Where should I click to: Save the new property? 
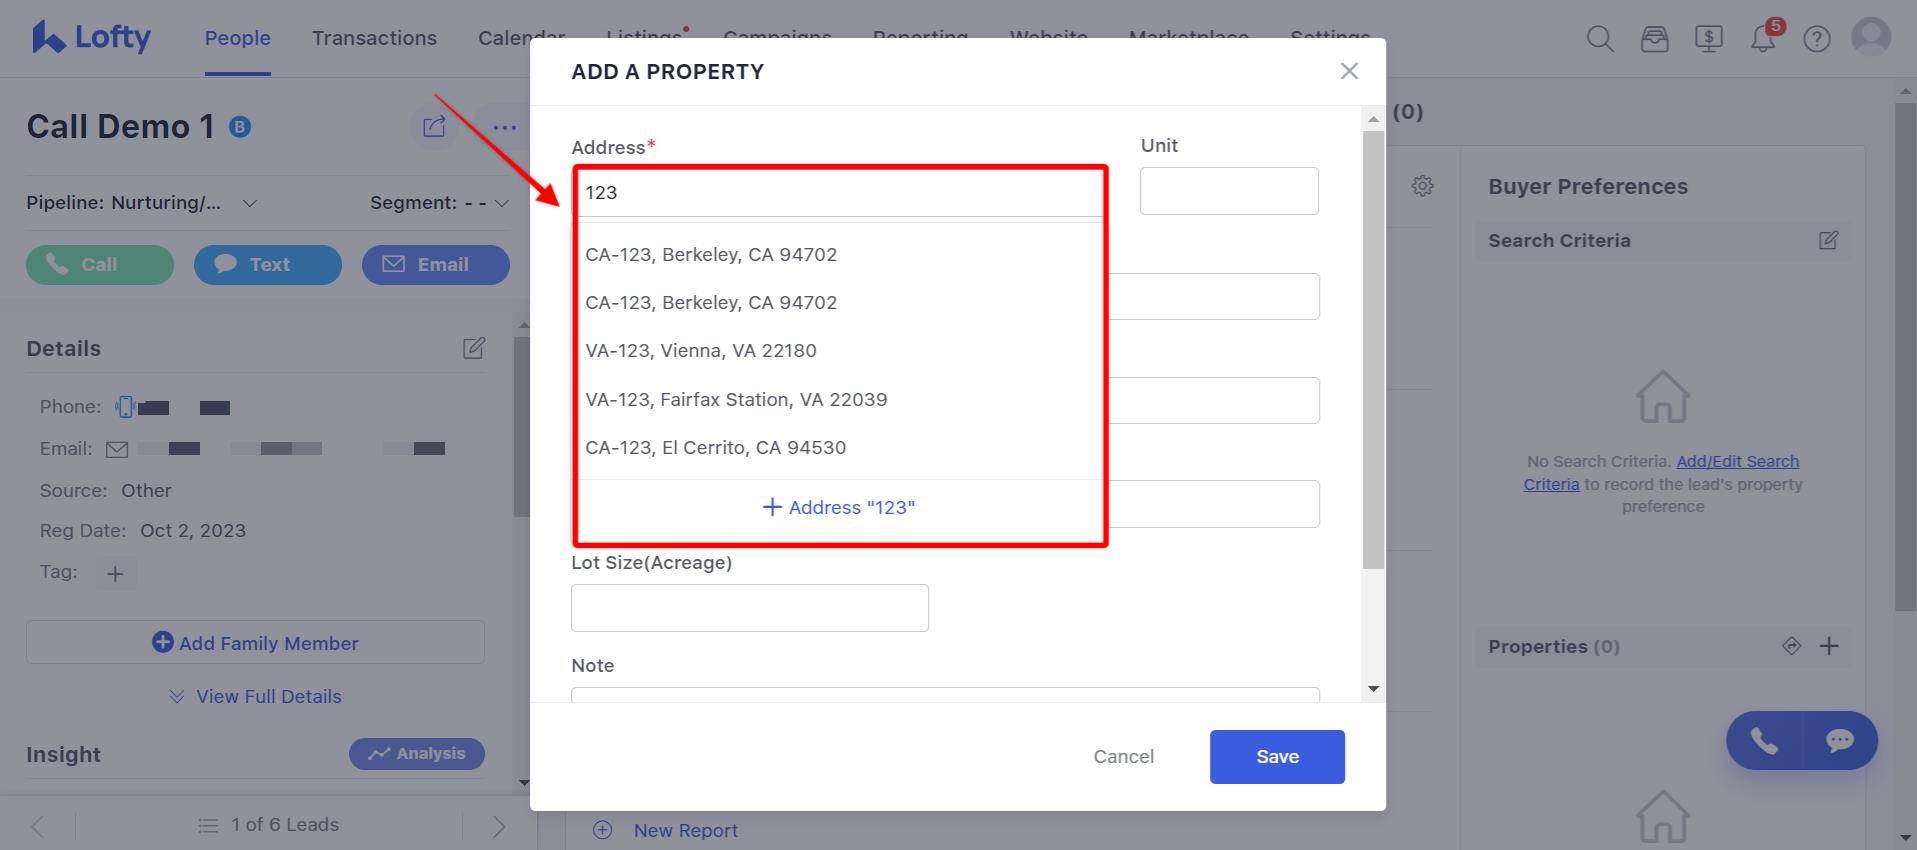tap(1276, 757)
